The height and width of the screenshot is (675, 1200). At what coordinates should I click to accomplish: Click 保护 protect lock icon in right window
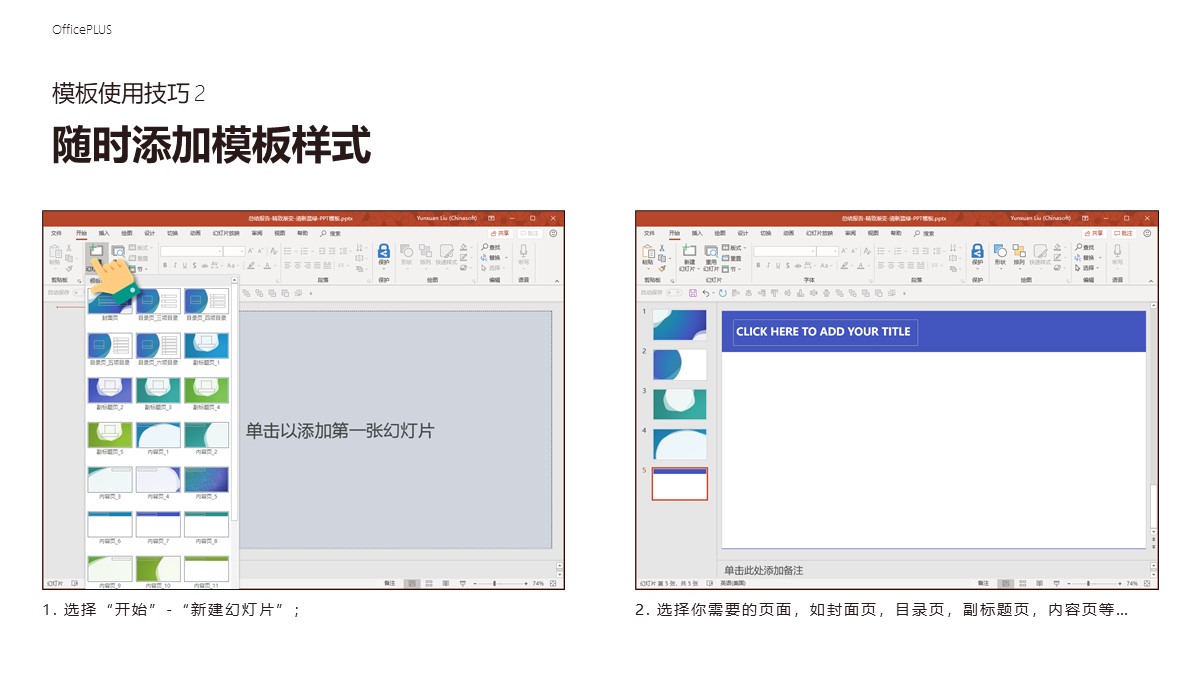[978, 251]
